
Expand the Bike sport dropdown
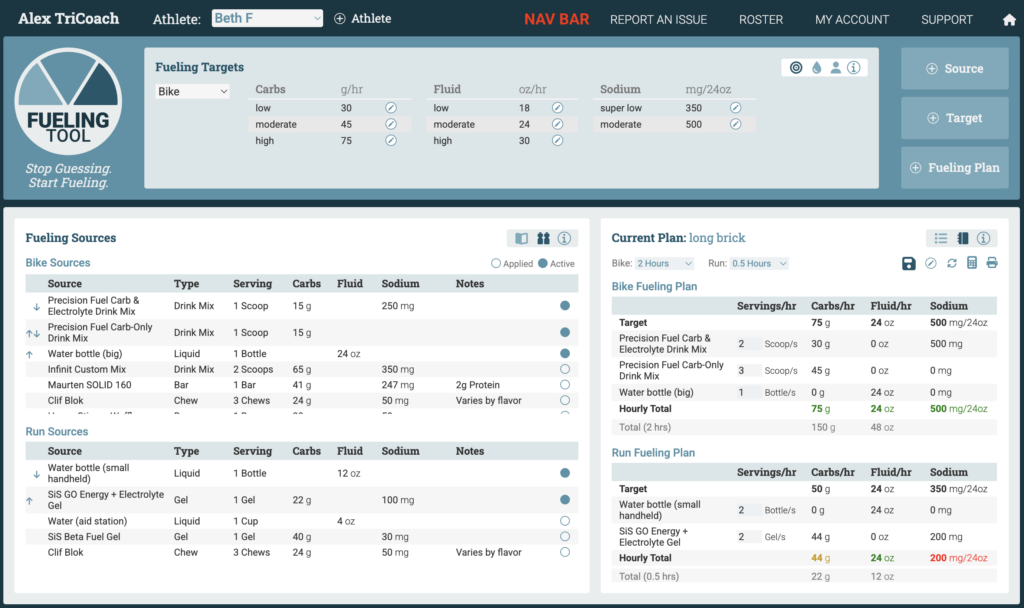tap(192, 91)
